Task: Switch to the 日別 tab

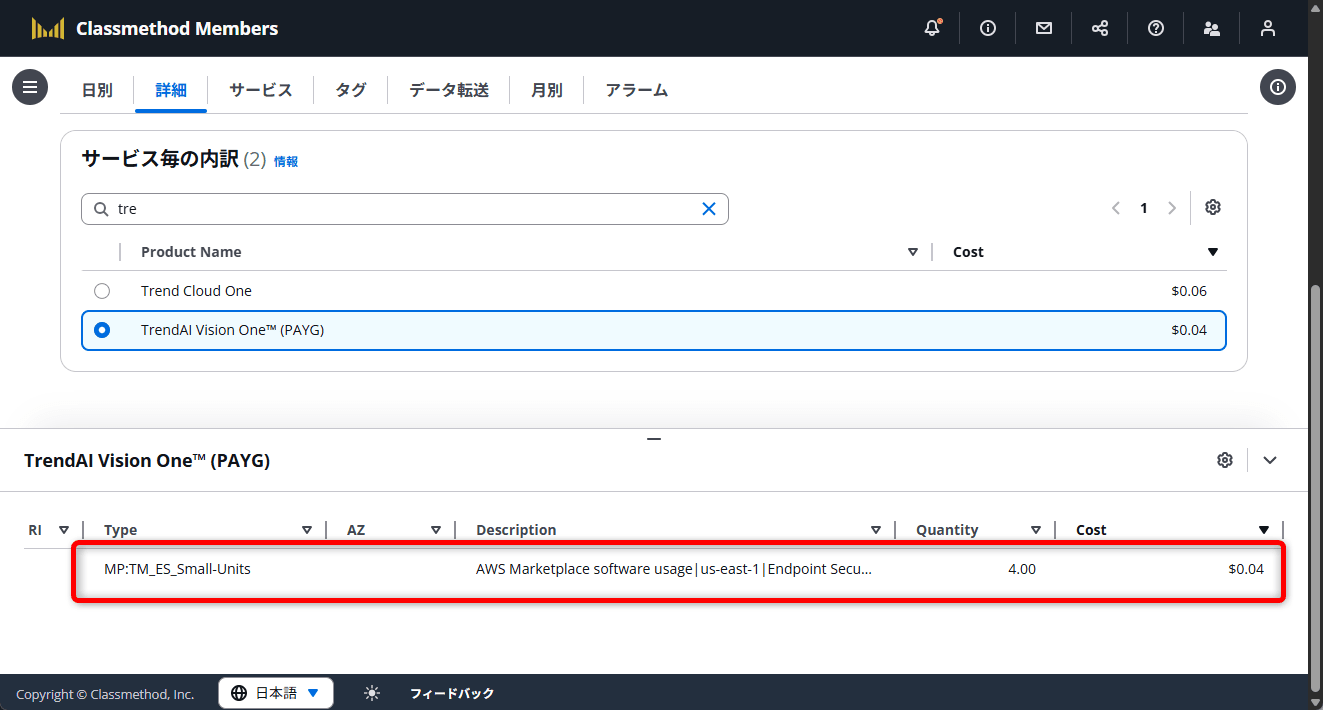Action: pos(97,90)
